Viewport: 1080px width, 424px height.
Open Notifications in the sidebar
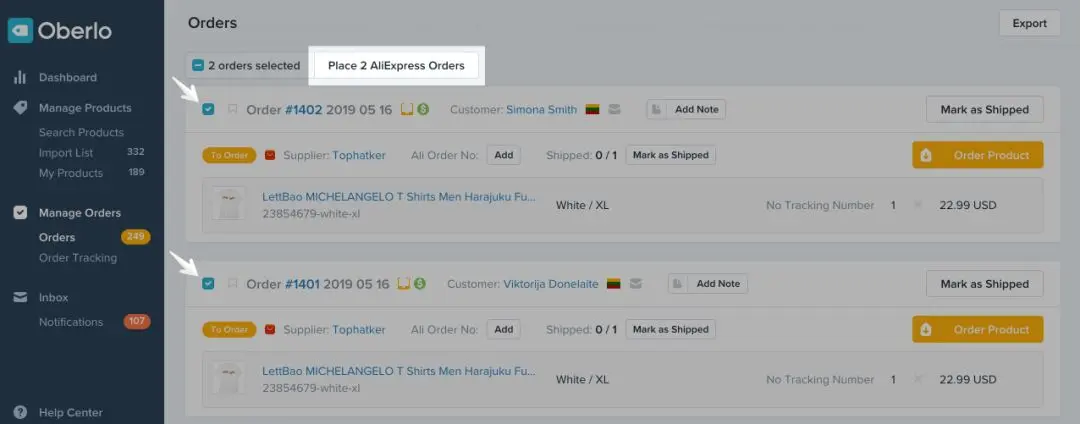[x=70, y=322]
